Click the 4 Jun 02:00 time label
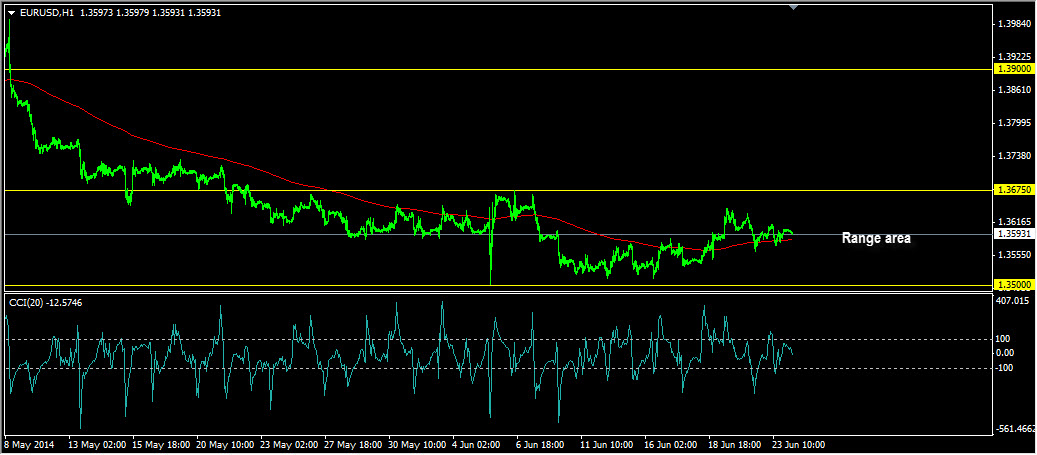This screenshot has width=1037, height=455. 476,443
